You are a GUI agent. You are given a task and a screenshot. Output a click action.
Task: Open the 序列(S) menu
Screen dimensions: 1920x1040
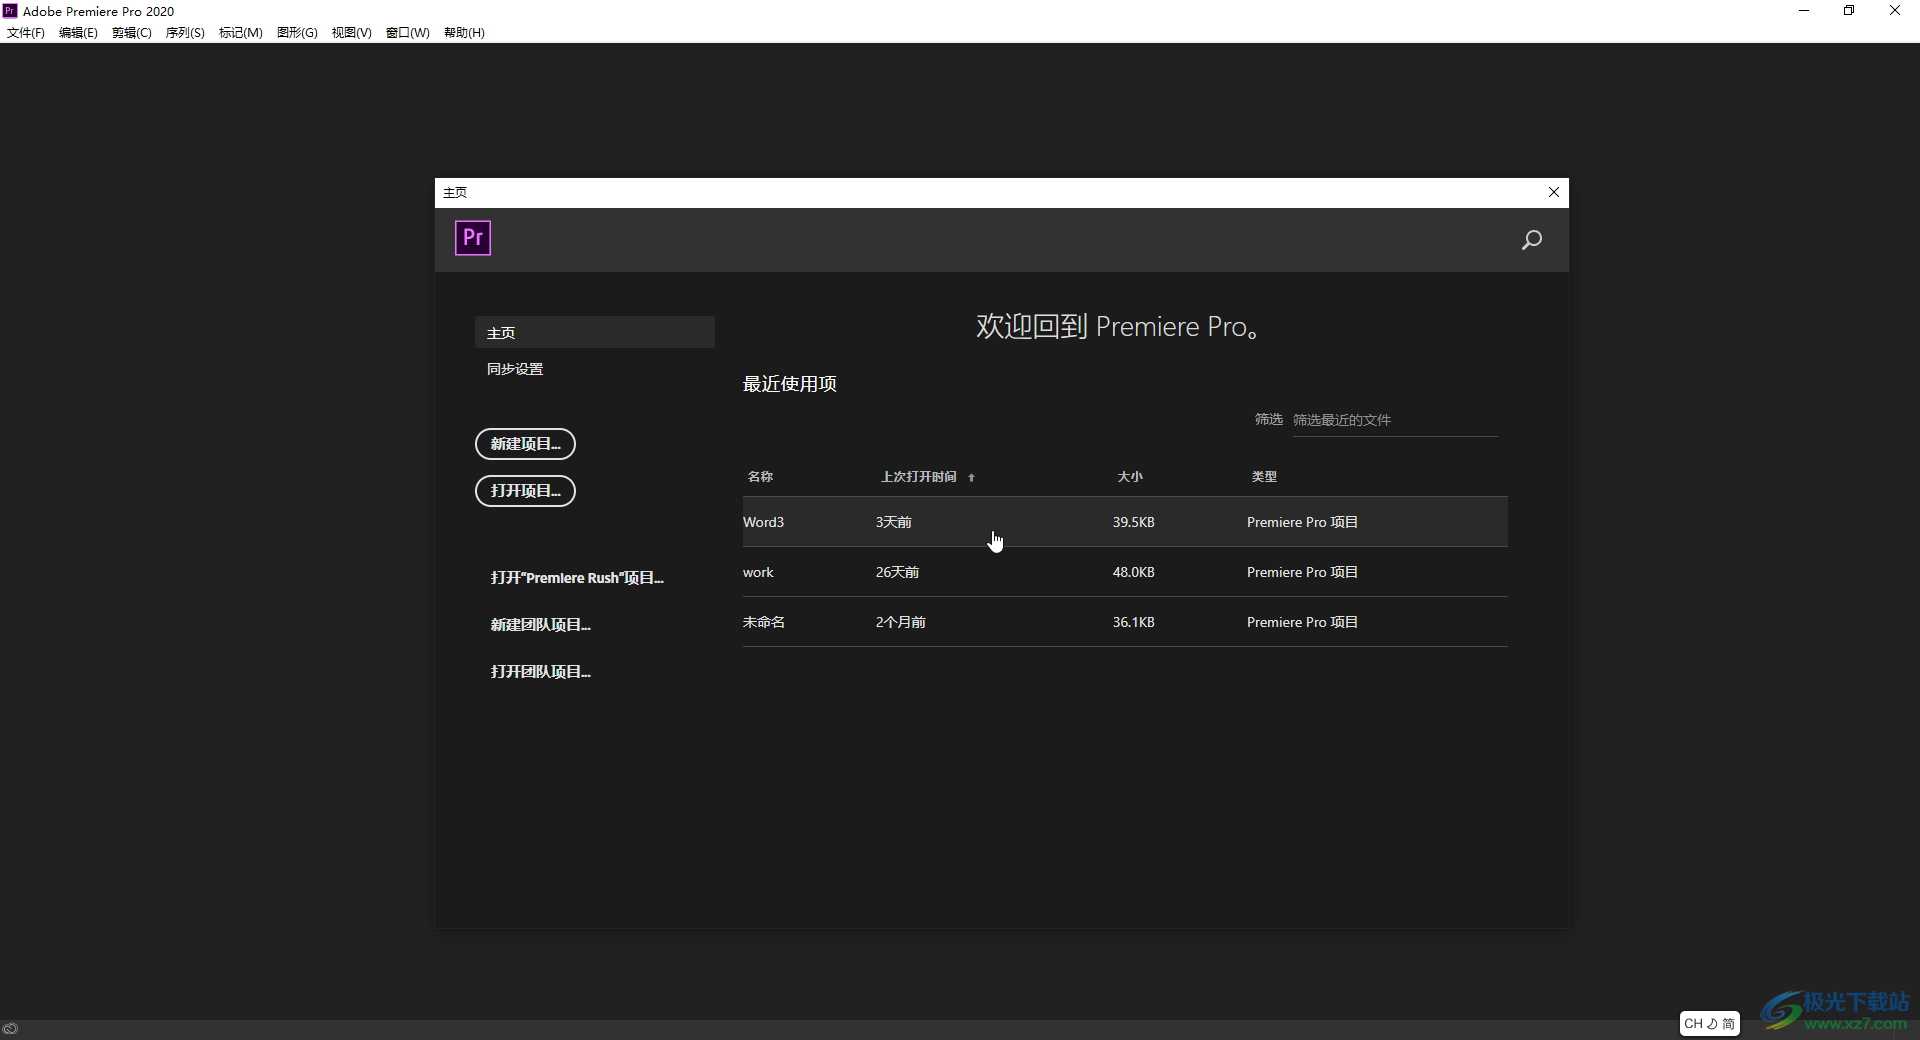(x=185, y=33)
